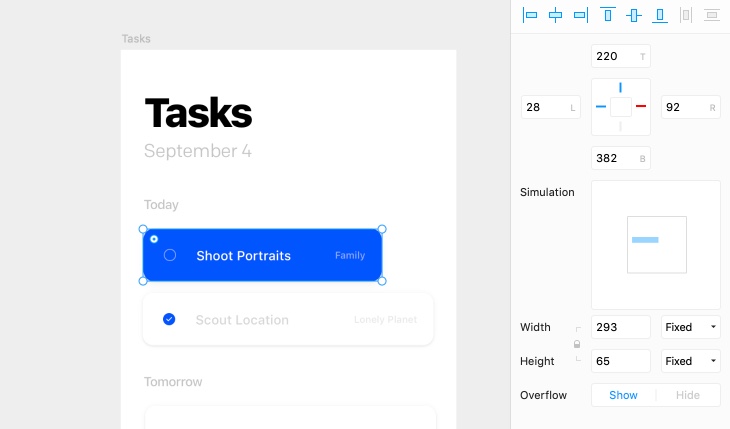The width and height of the screenshot is (730, 429).
Task: Edit the top offset field 220
Action: point(621,56)
